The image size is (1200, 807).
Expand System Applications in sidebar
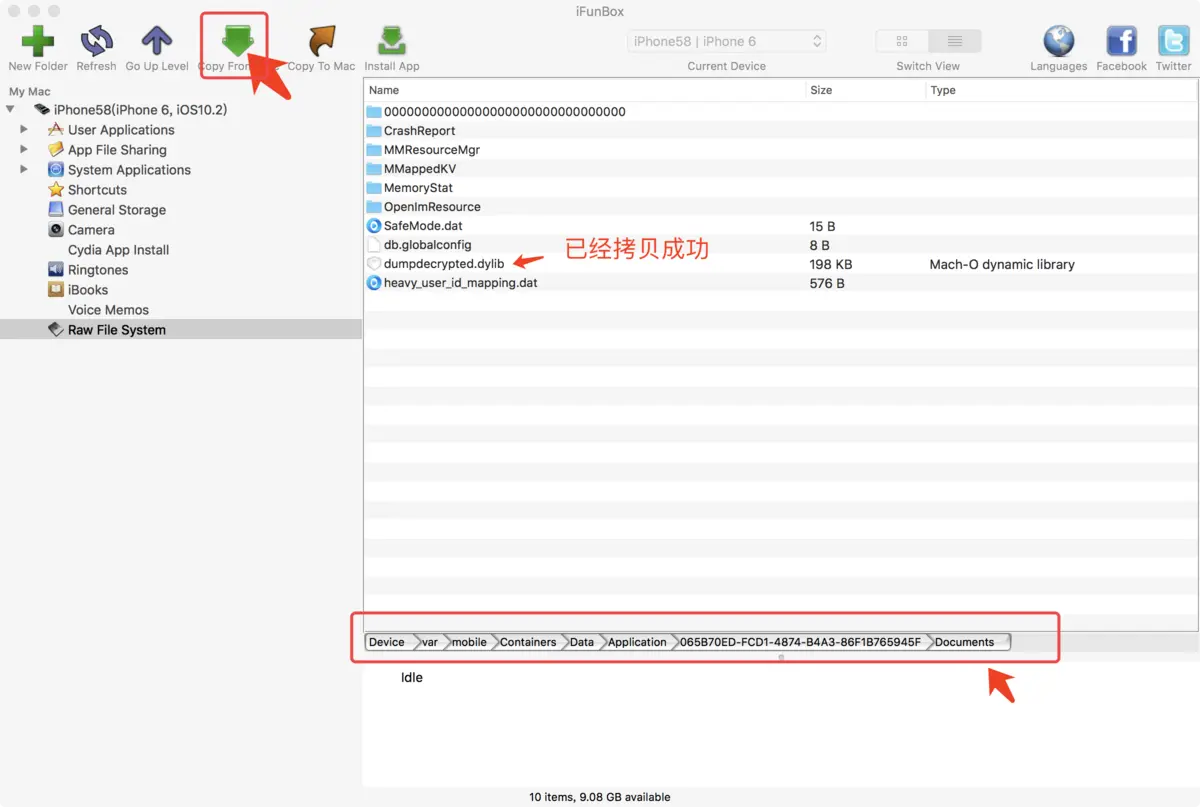click(24, 169)
